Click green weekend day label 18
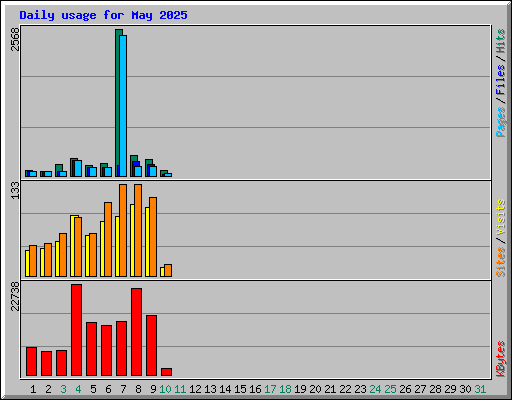The image size is (512, 400). 285,389
